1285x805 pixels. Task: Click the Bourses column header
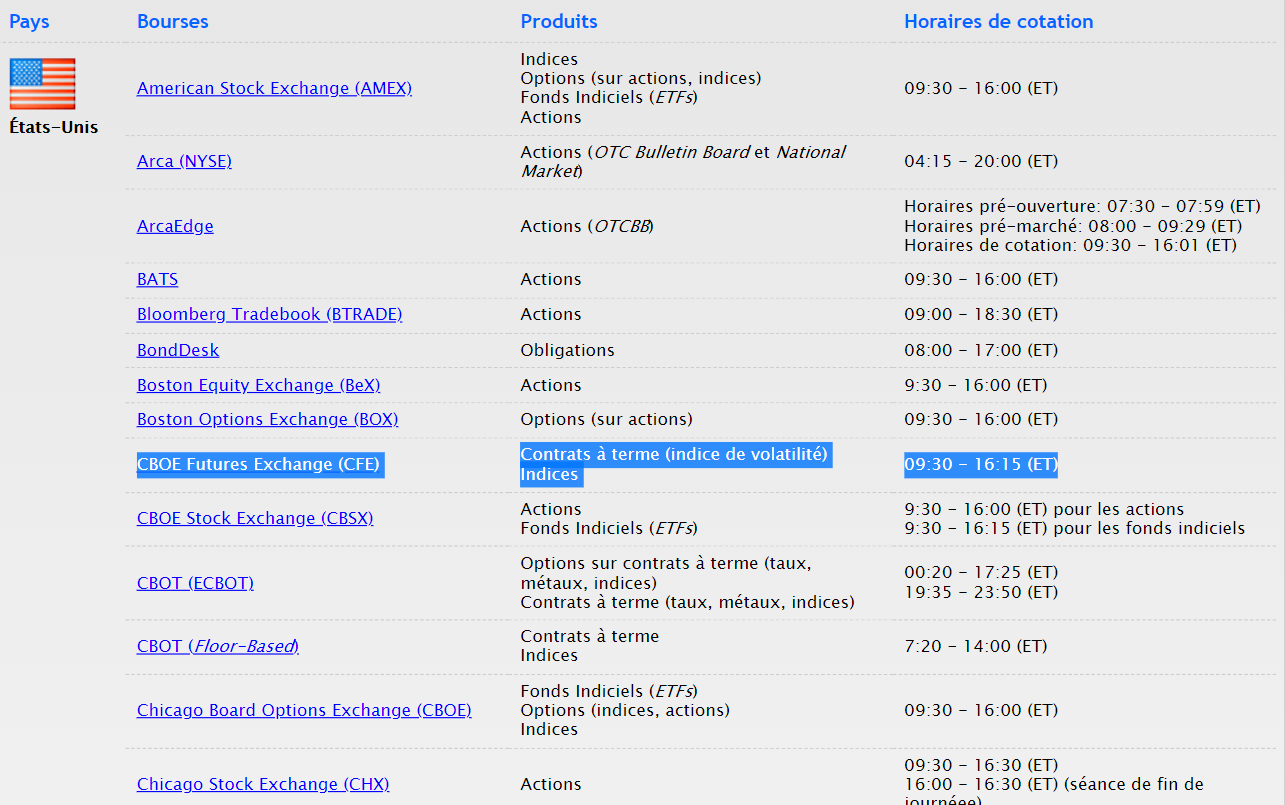173,21
